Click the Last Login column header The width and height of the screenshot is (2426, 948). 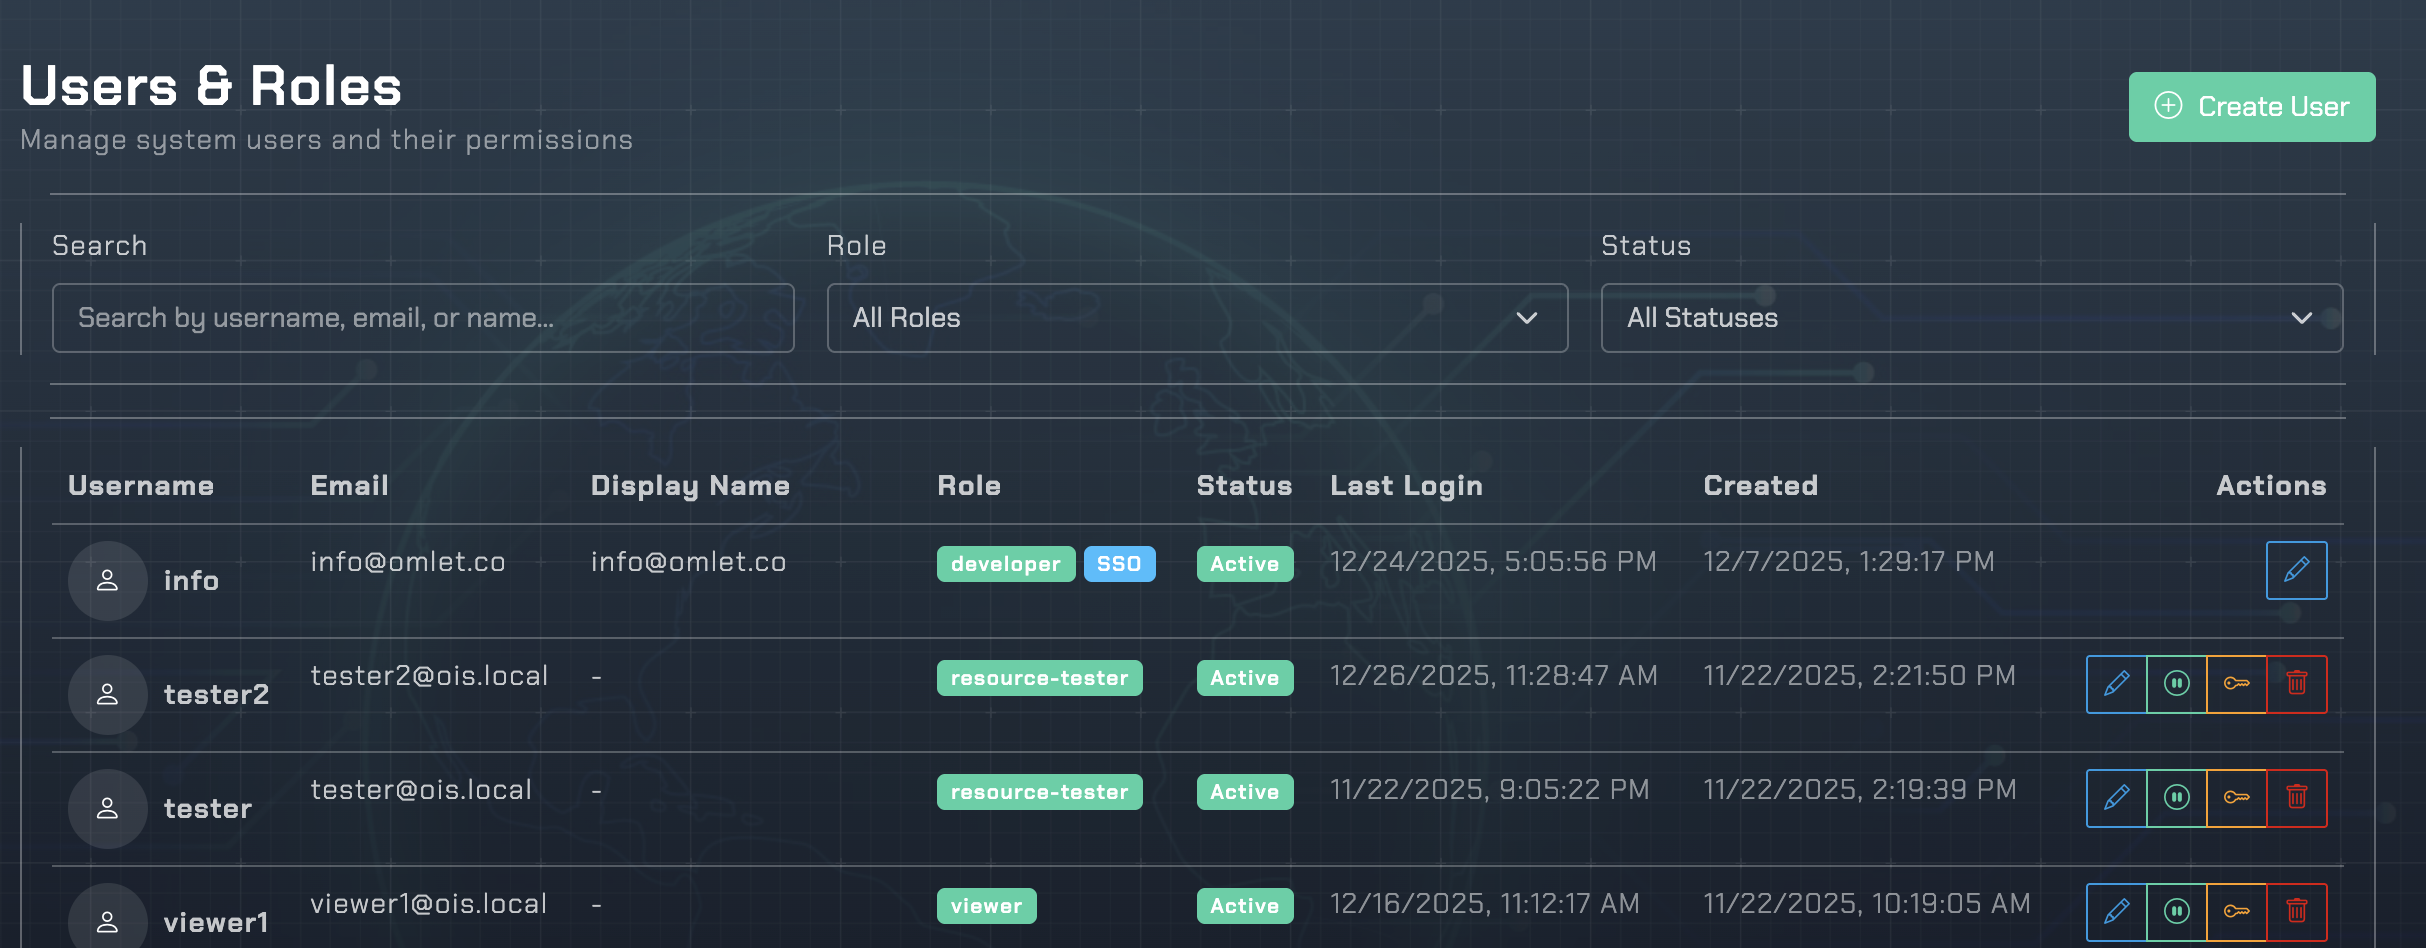coord(1406,486)
